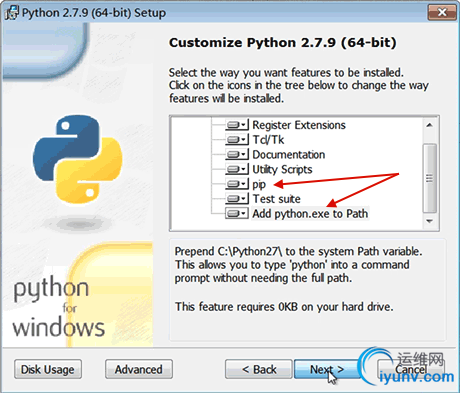Select the Tcl/Tk tree item
This screenshot has height=393, width=460.
coord(268,140)
